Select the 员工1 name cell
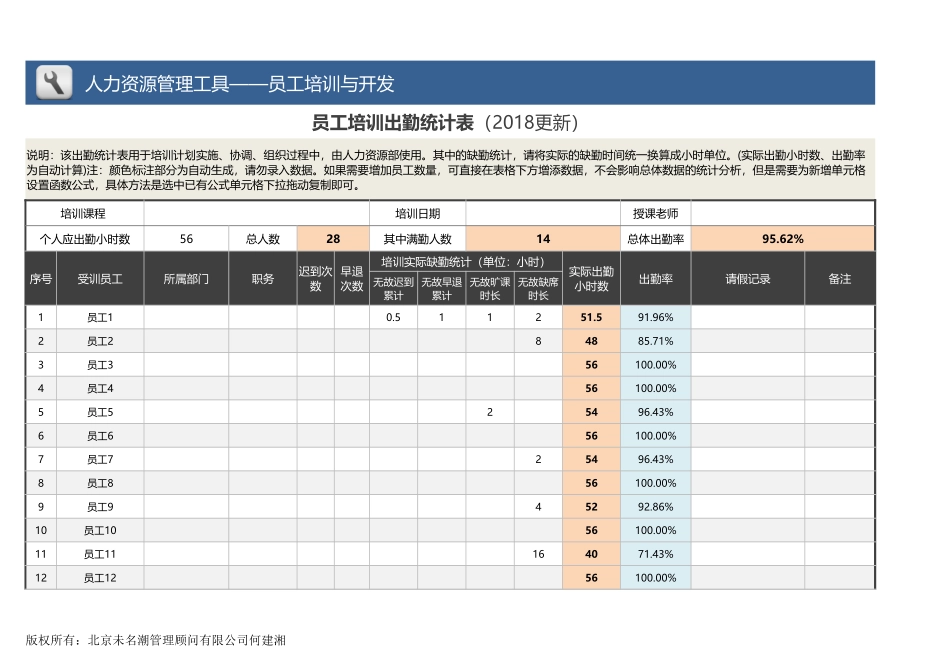 click(100, 317)
